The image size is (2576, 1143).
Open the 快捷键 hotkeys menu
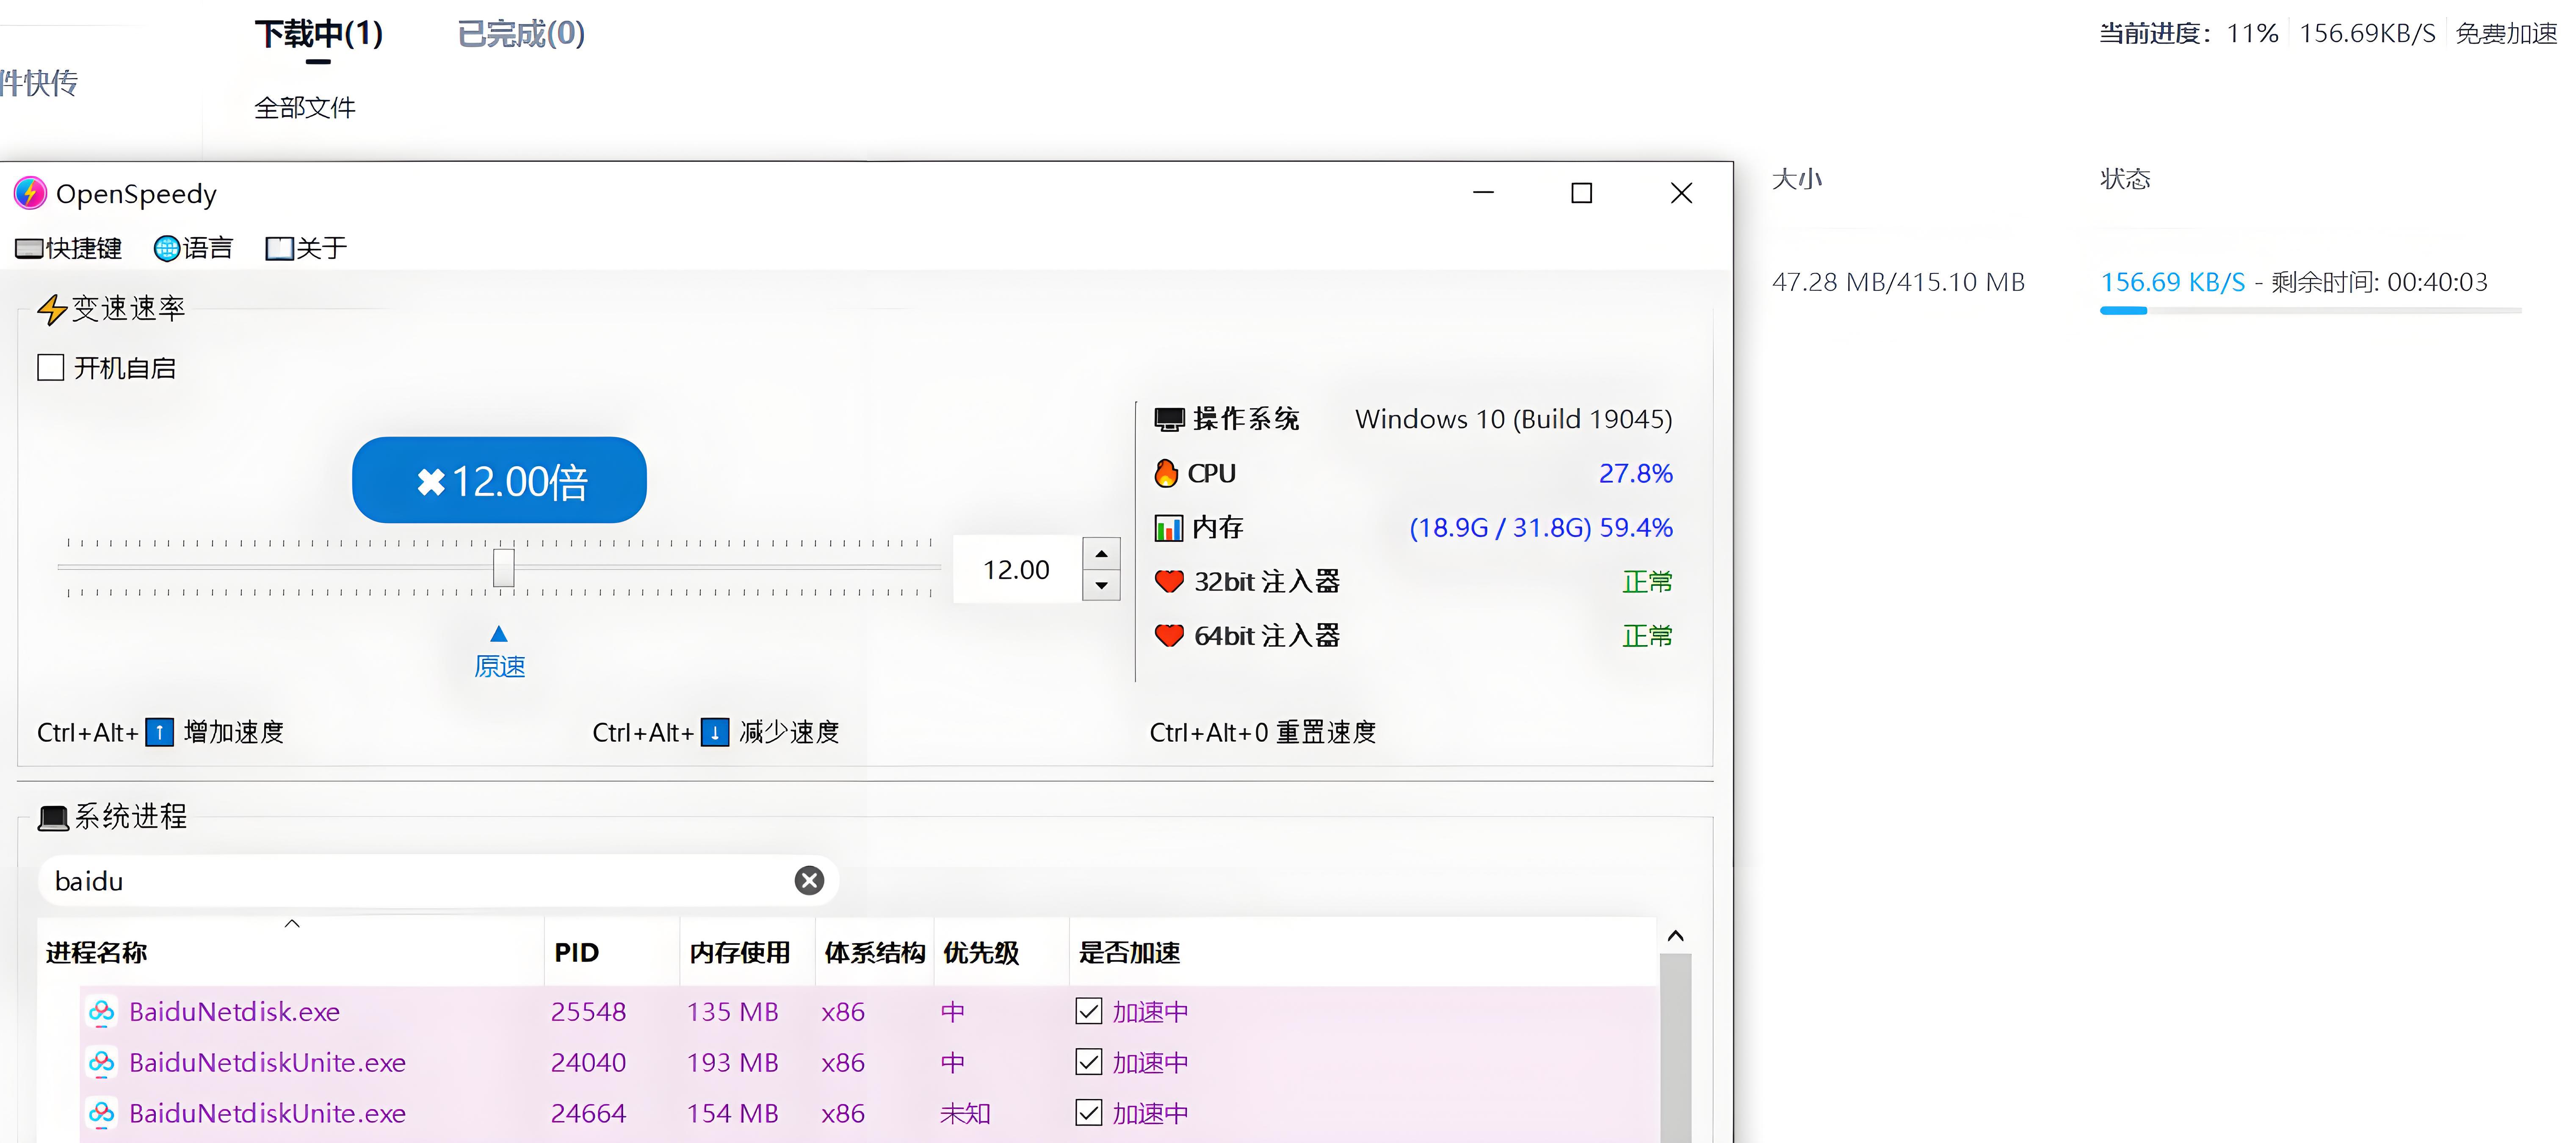coord(69,248)
